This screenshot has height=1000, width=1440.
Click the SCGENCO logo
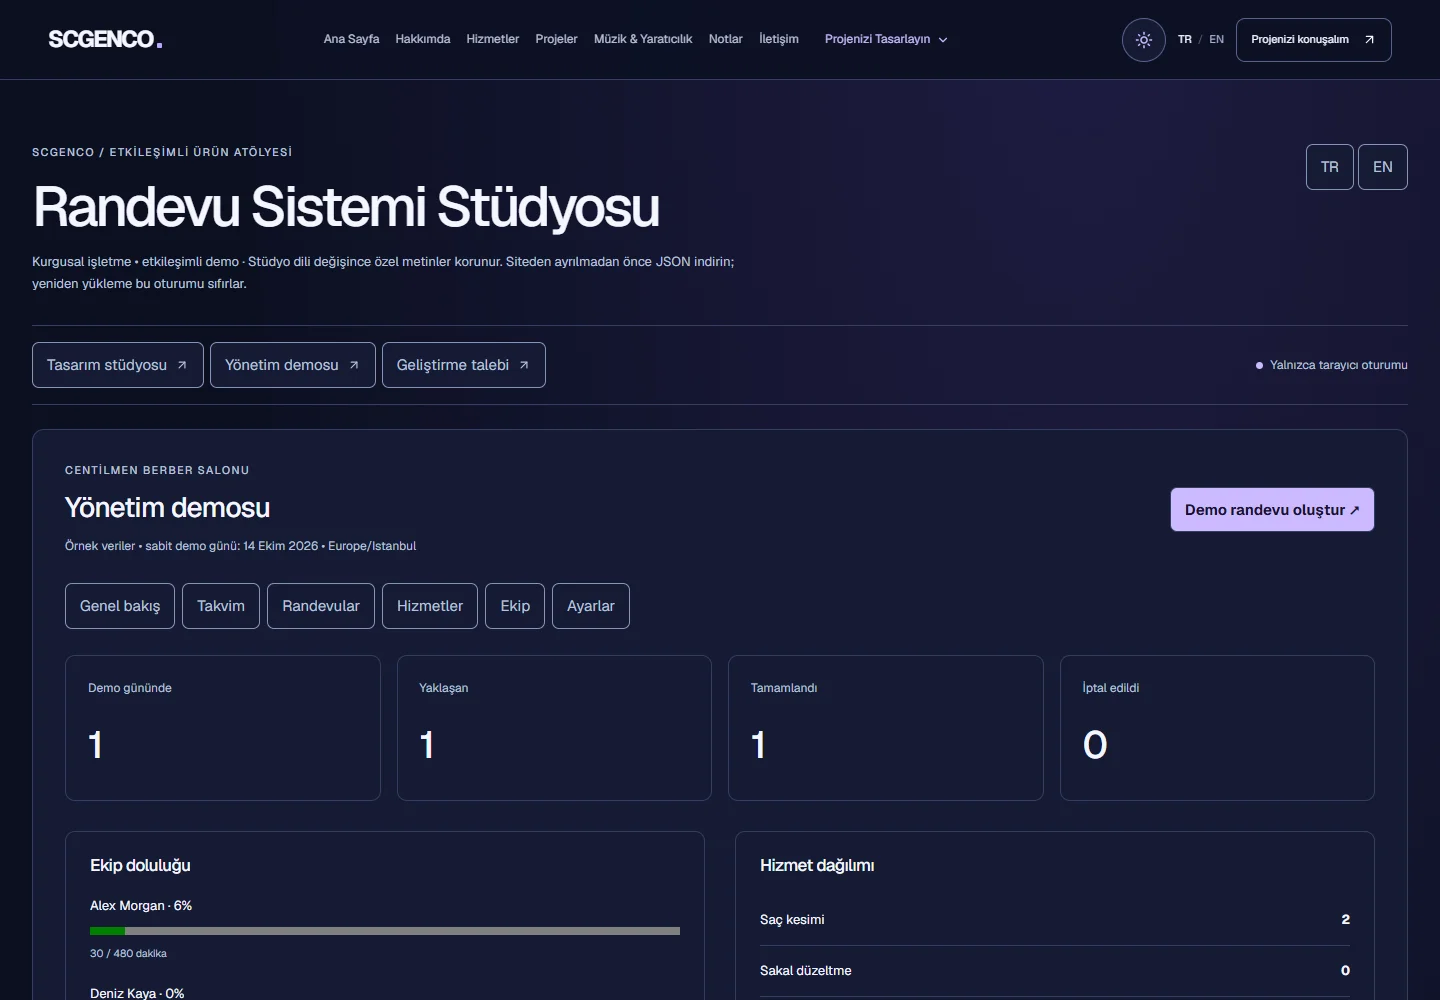point(105,39)
